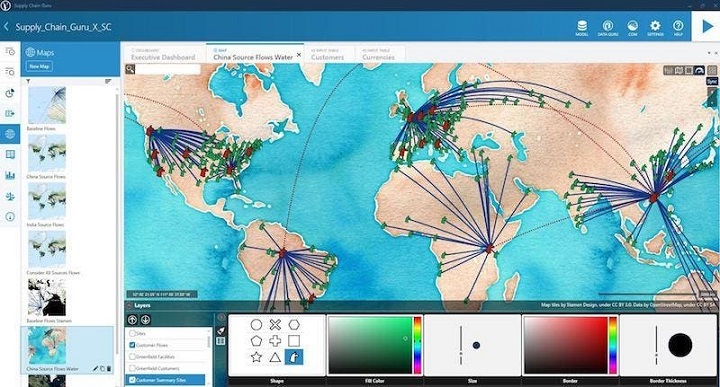Choose the plus shape
The width and height of the screenshot is (720, 387).
tap(275, 341)
